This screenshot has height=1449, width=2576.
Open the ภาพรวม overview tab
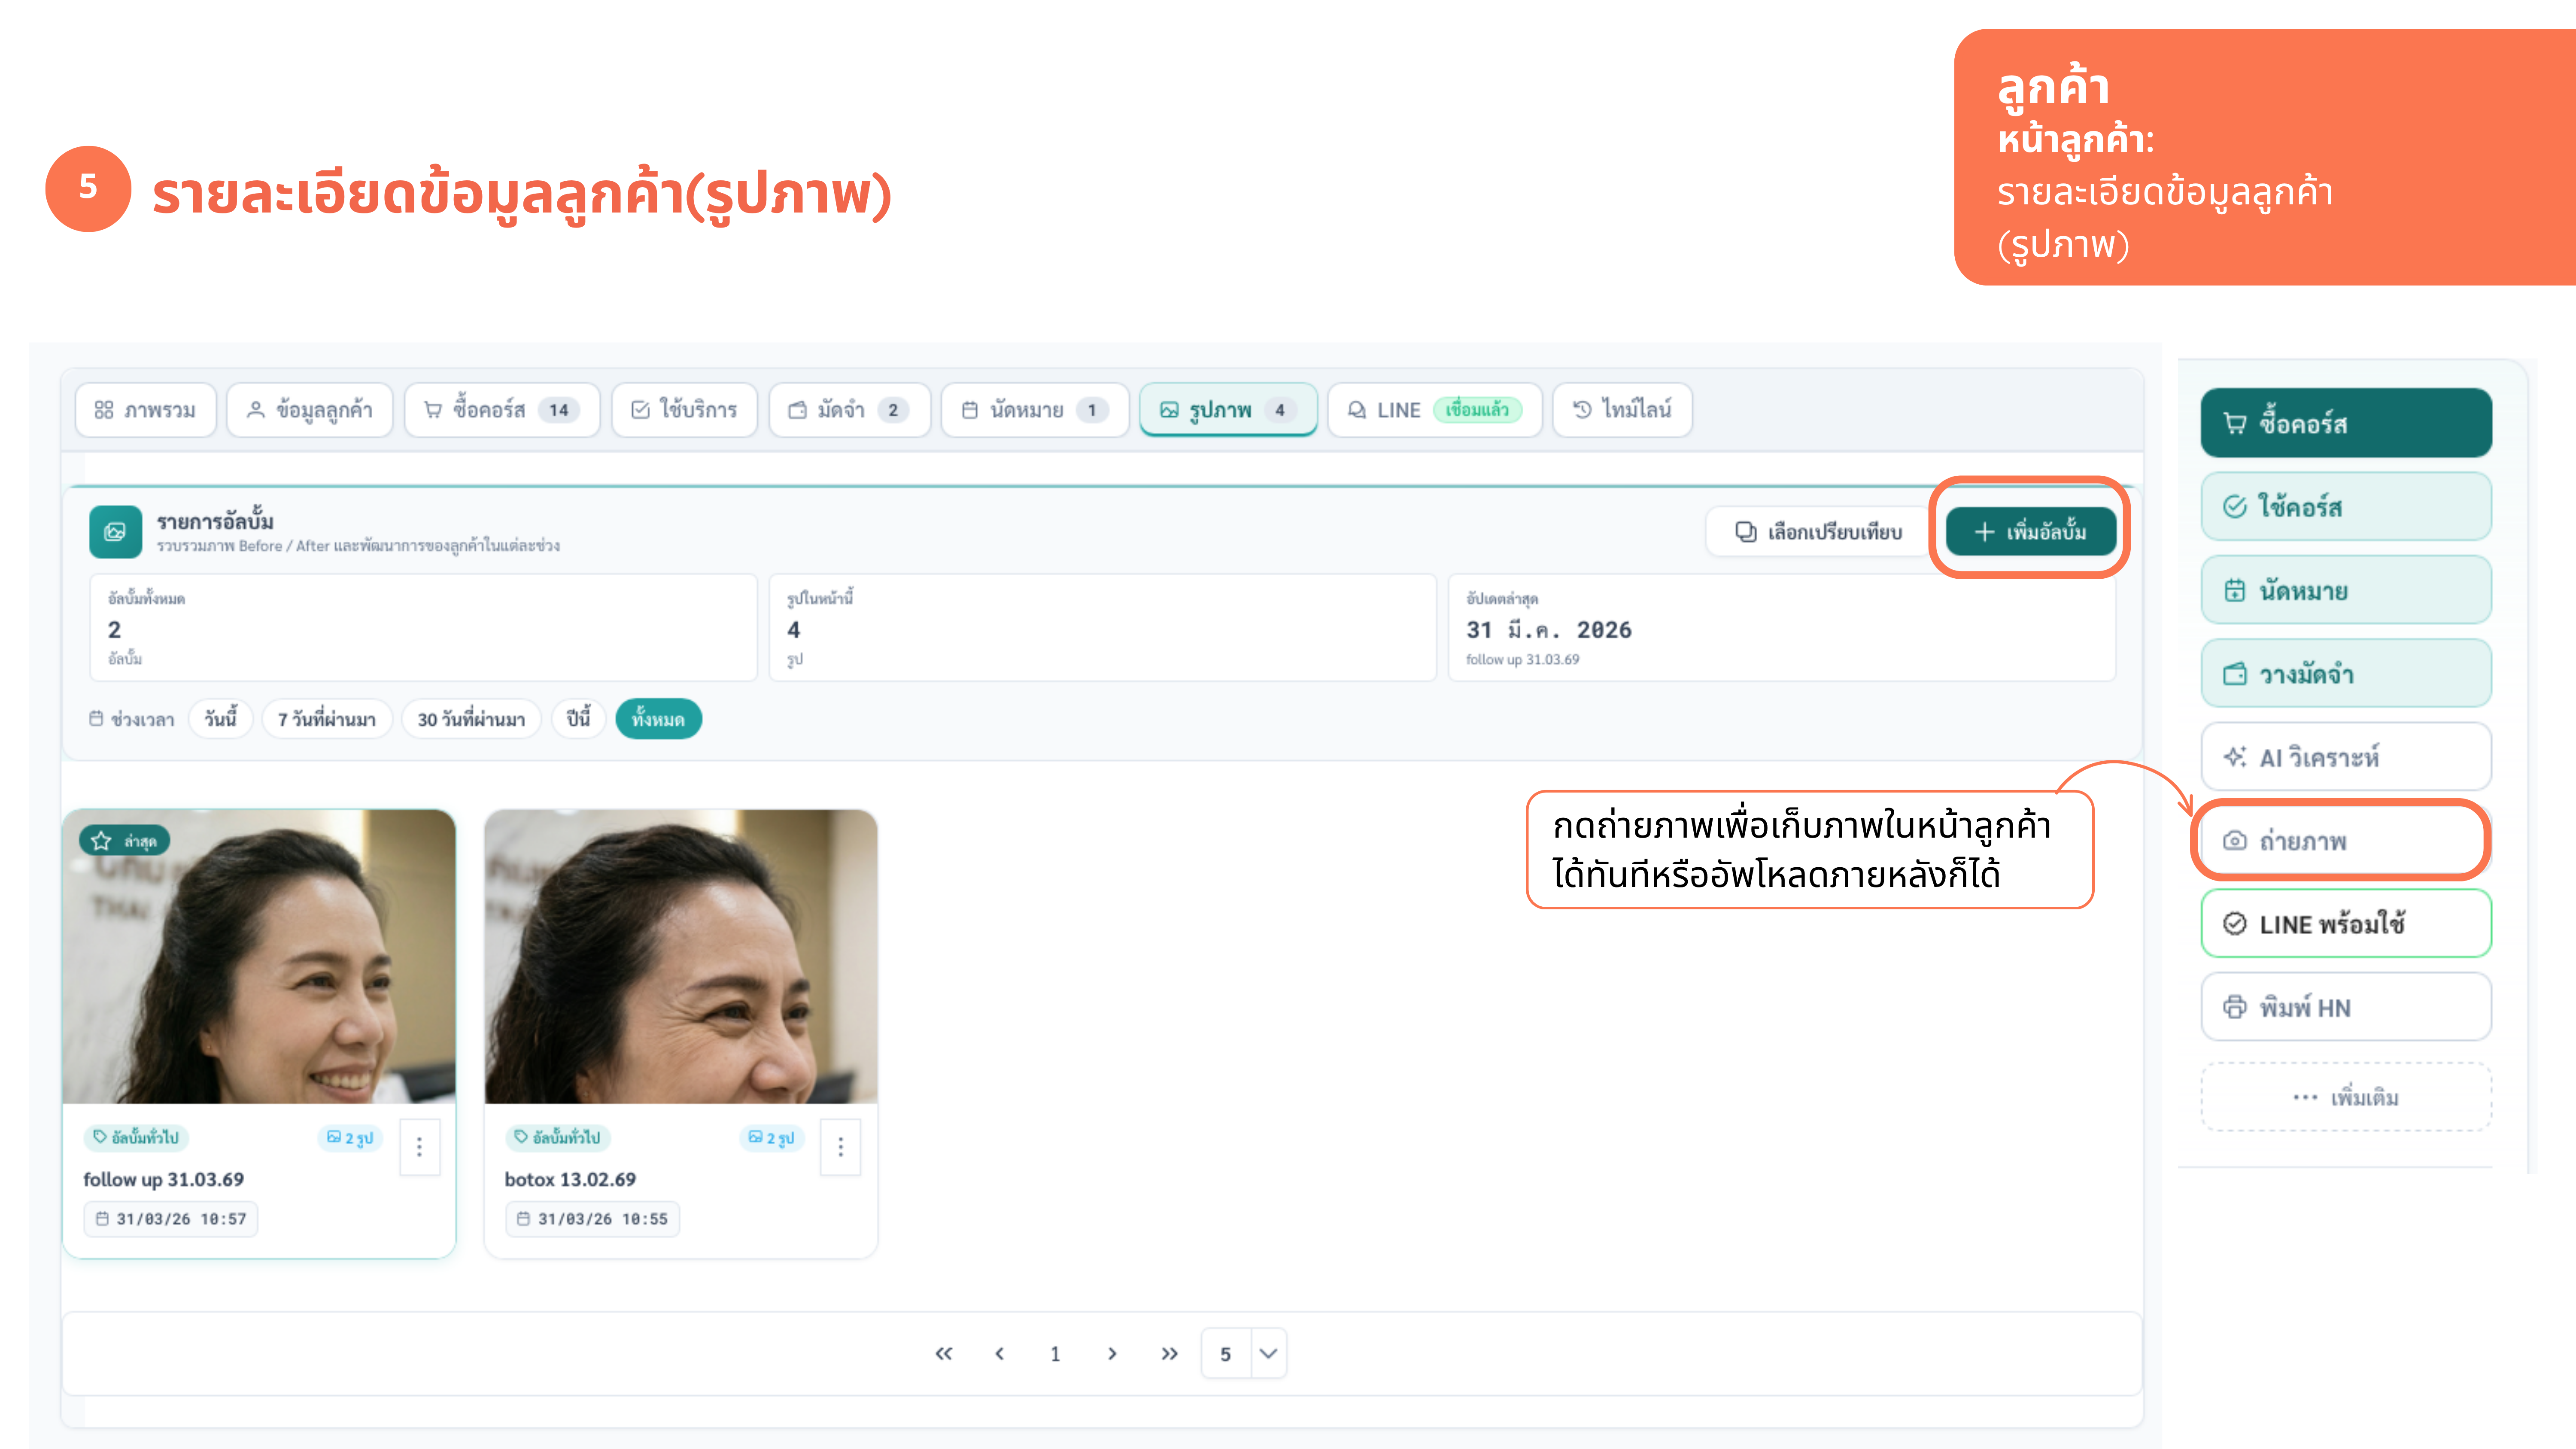point(145,410)
